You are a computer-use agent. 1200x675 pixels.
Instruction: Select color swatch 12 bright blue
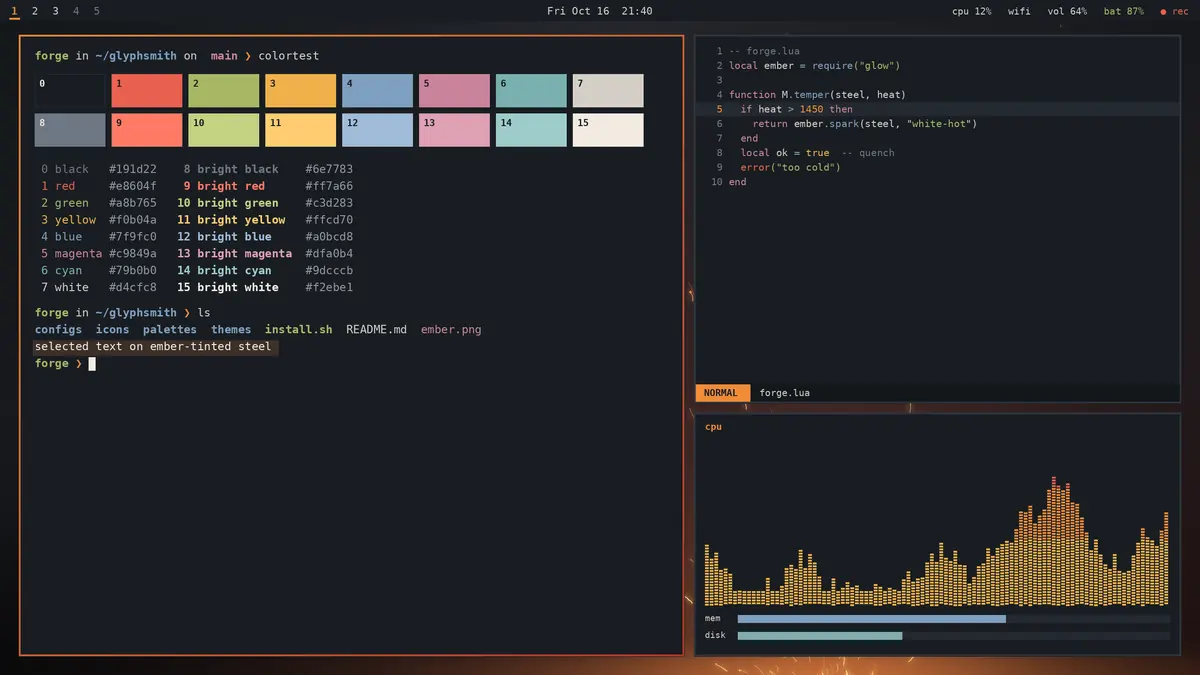pyautogui.click(x=378, y=130)
